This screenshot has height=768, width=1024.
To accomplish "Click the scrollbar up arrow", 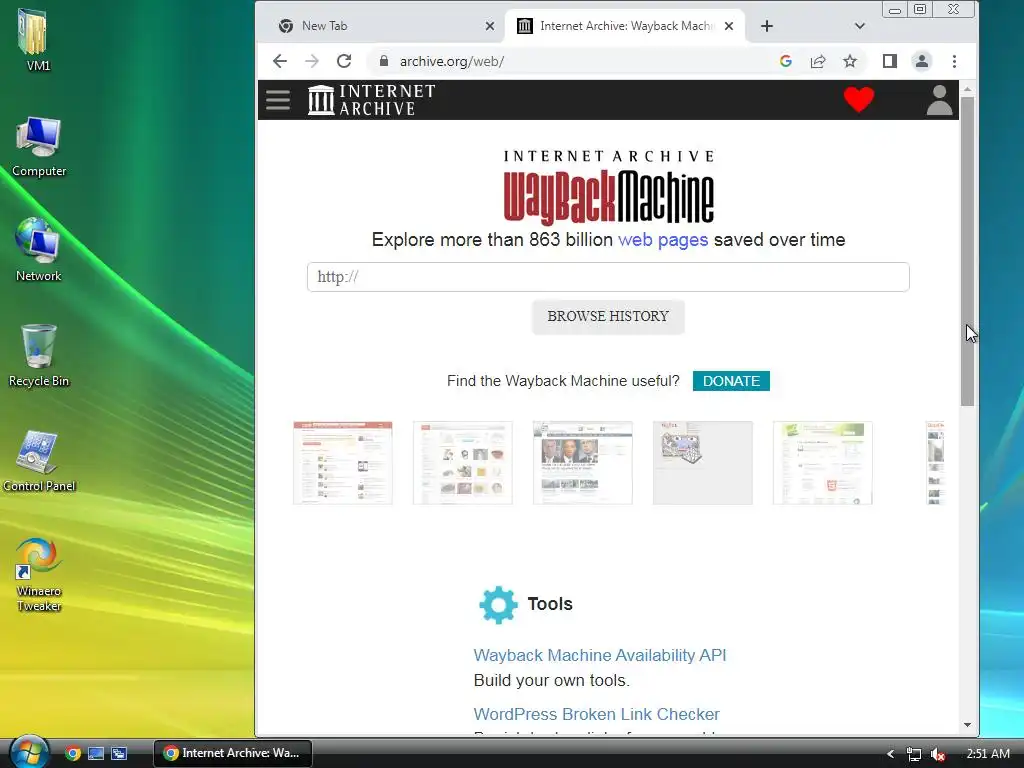I will tap(967, 89).
